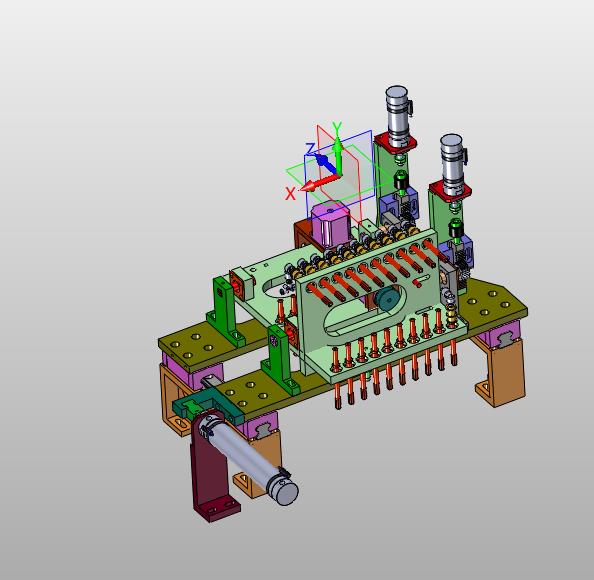Select the small red pin on the front plate
The width and height of the screenshot is (594, 580).
[x=416, y=283]
